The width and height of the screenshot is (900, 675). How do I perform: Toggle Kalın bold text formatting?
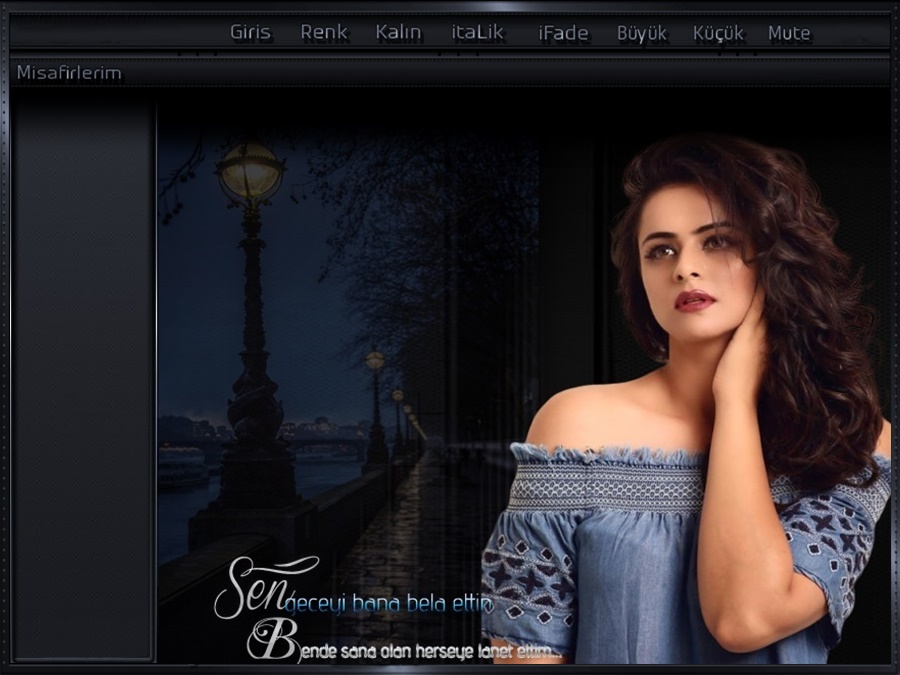click(398, 32)
